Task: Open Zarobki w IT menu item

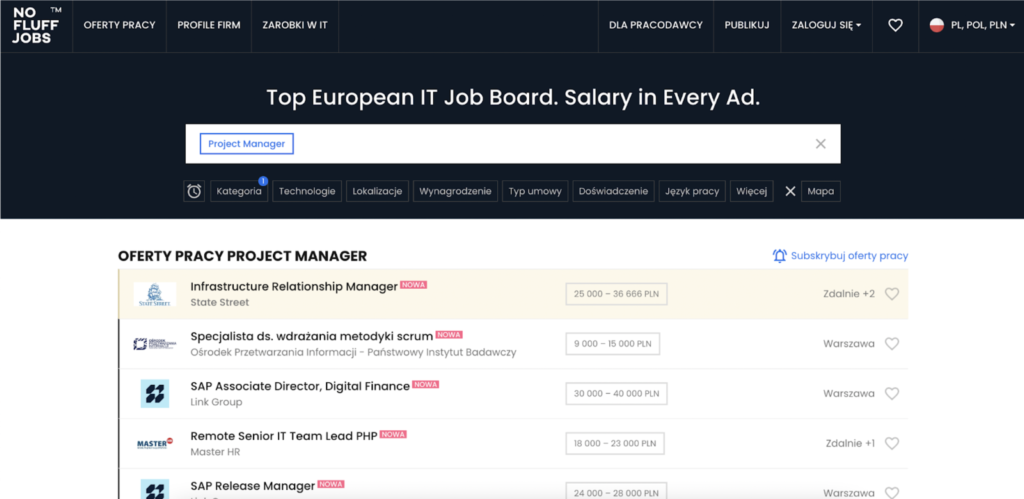Action: pos(295,25)
